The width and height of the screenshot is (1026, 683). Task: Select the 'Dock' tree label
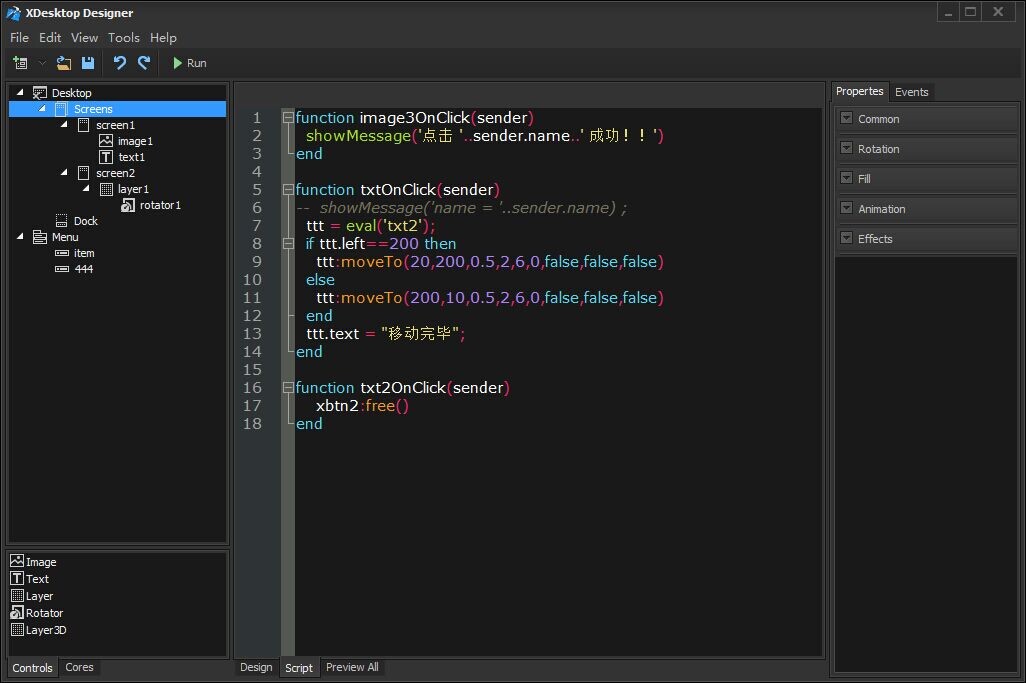coord(86,221)
